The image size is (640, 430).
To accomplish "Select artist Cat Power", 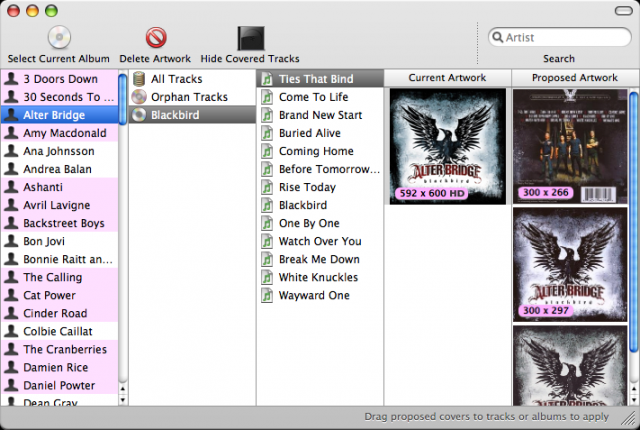I will [60, 295].
